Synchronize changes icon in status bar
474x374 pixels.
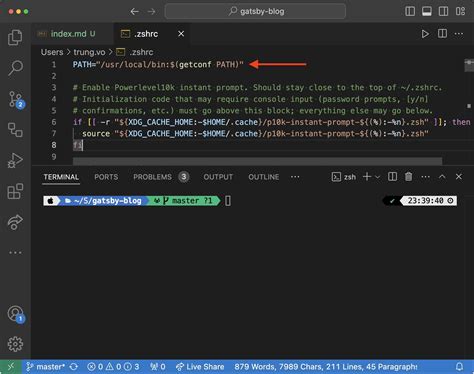74,367
